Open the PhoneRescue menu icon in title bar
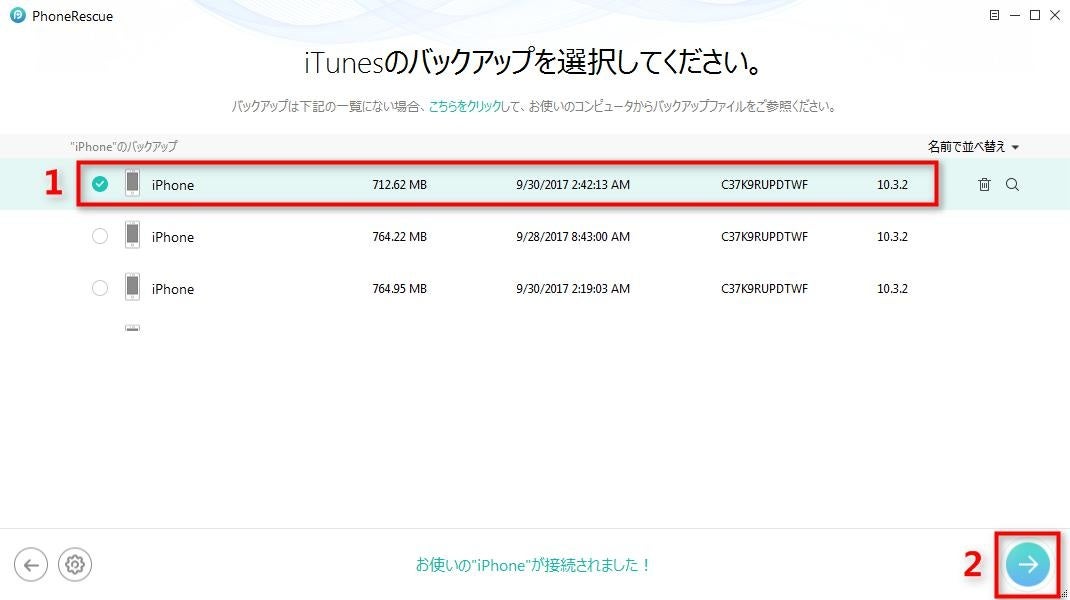Image resolution: width=1070 pixels, height=600 pixels. [994, 15]
